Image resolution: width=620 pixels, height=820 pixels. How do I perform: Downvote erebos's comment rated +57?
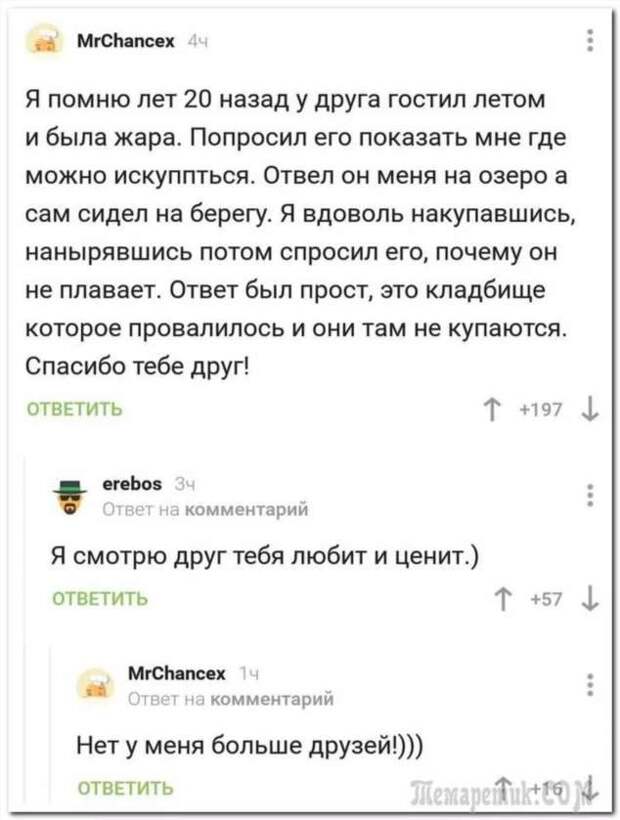pos(590,599)
